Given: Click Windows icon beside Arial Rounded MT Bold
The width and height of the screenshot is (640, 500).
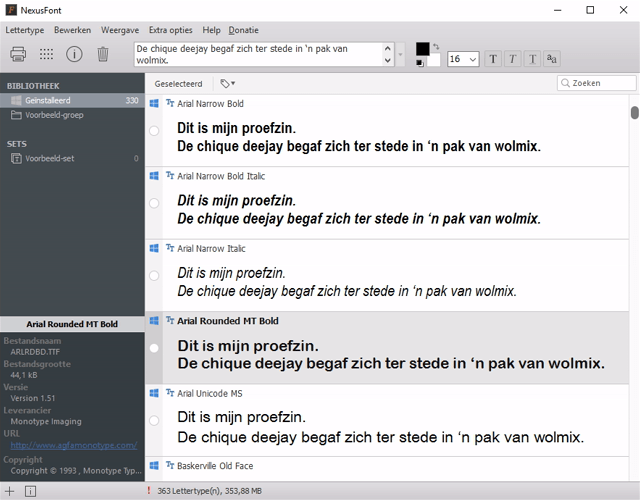Looking at the screenshot, I should point(154,321).
